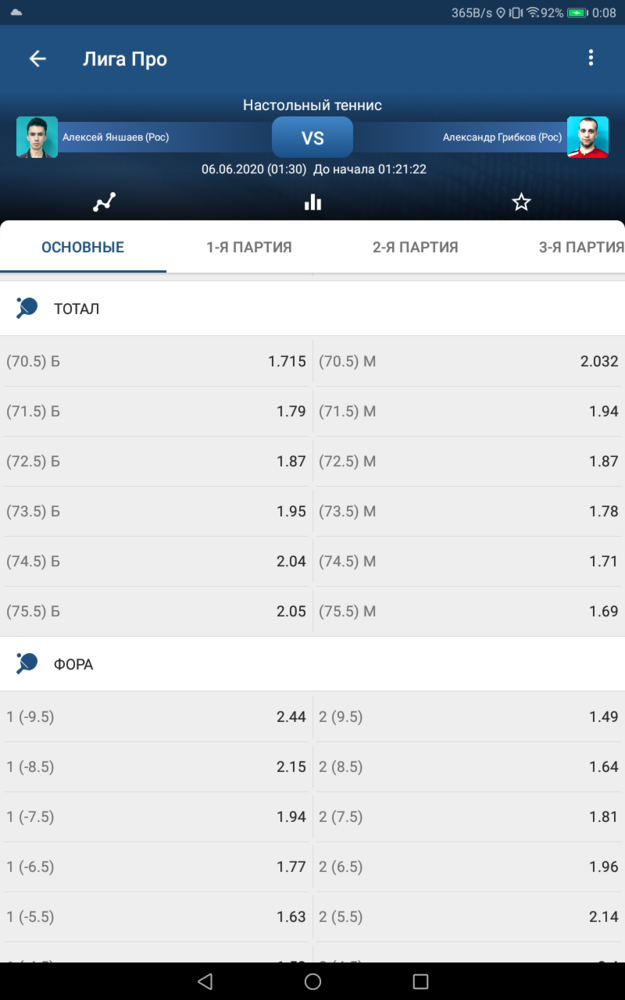Add match to favorites with star icon
This screenshot has height=1000, width=625.
pyautogui.click(x=521, y=203)
